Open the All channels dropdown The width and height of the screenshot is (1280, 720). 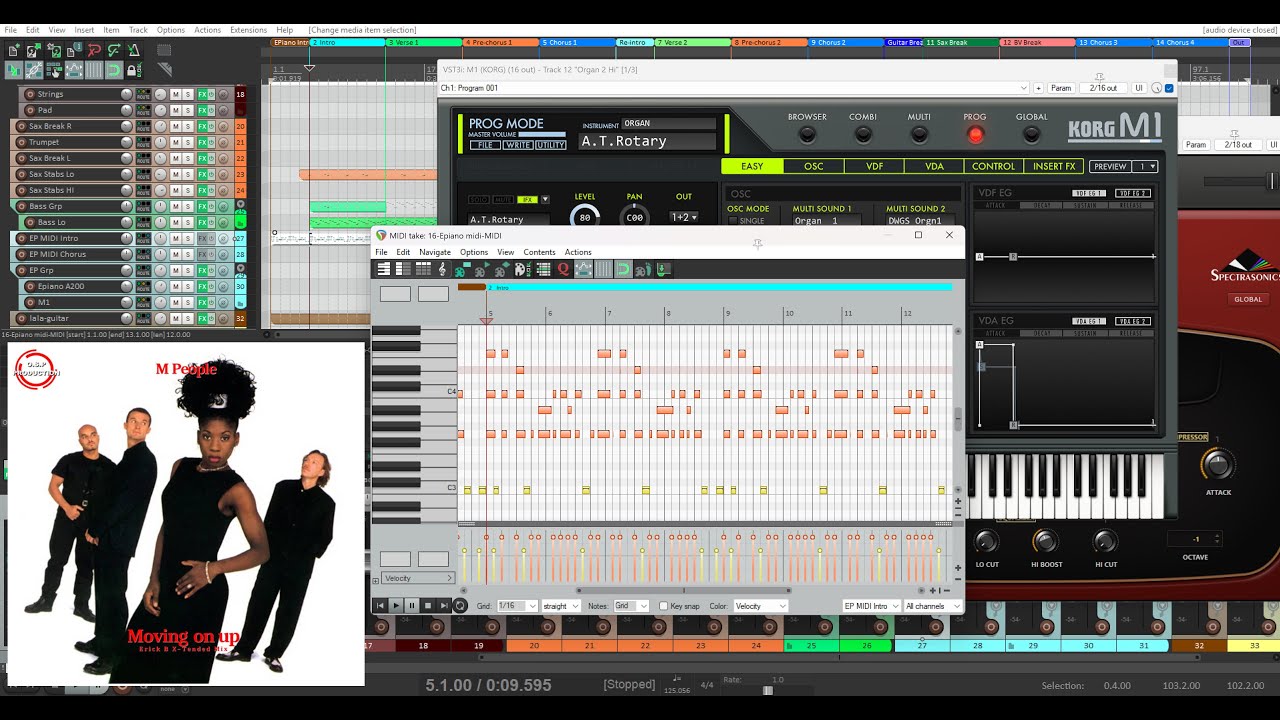pos(933,606)
